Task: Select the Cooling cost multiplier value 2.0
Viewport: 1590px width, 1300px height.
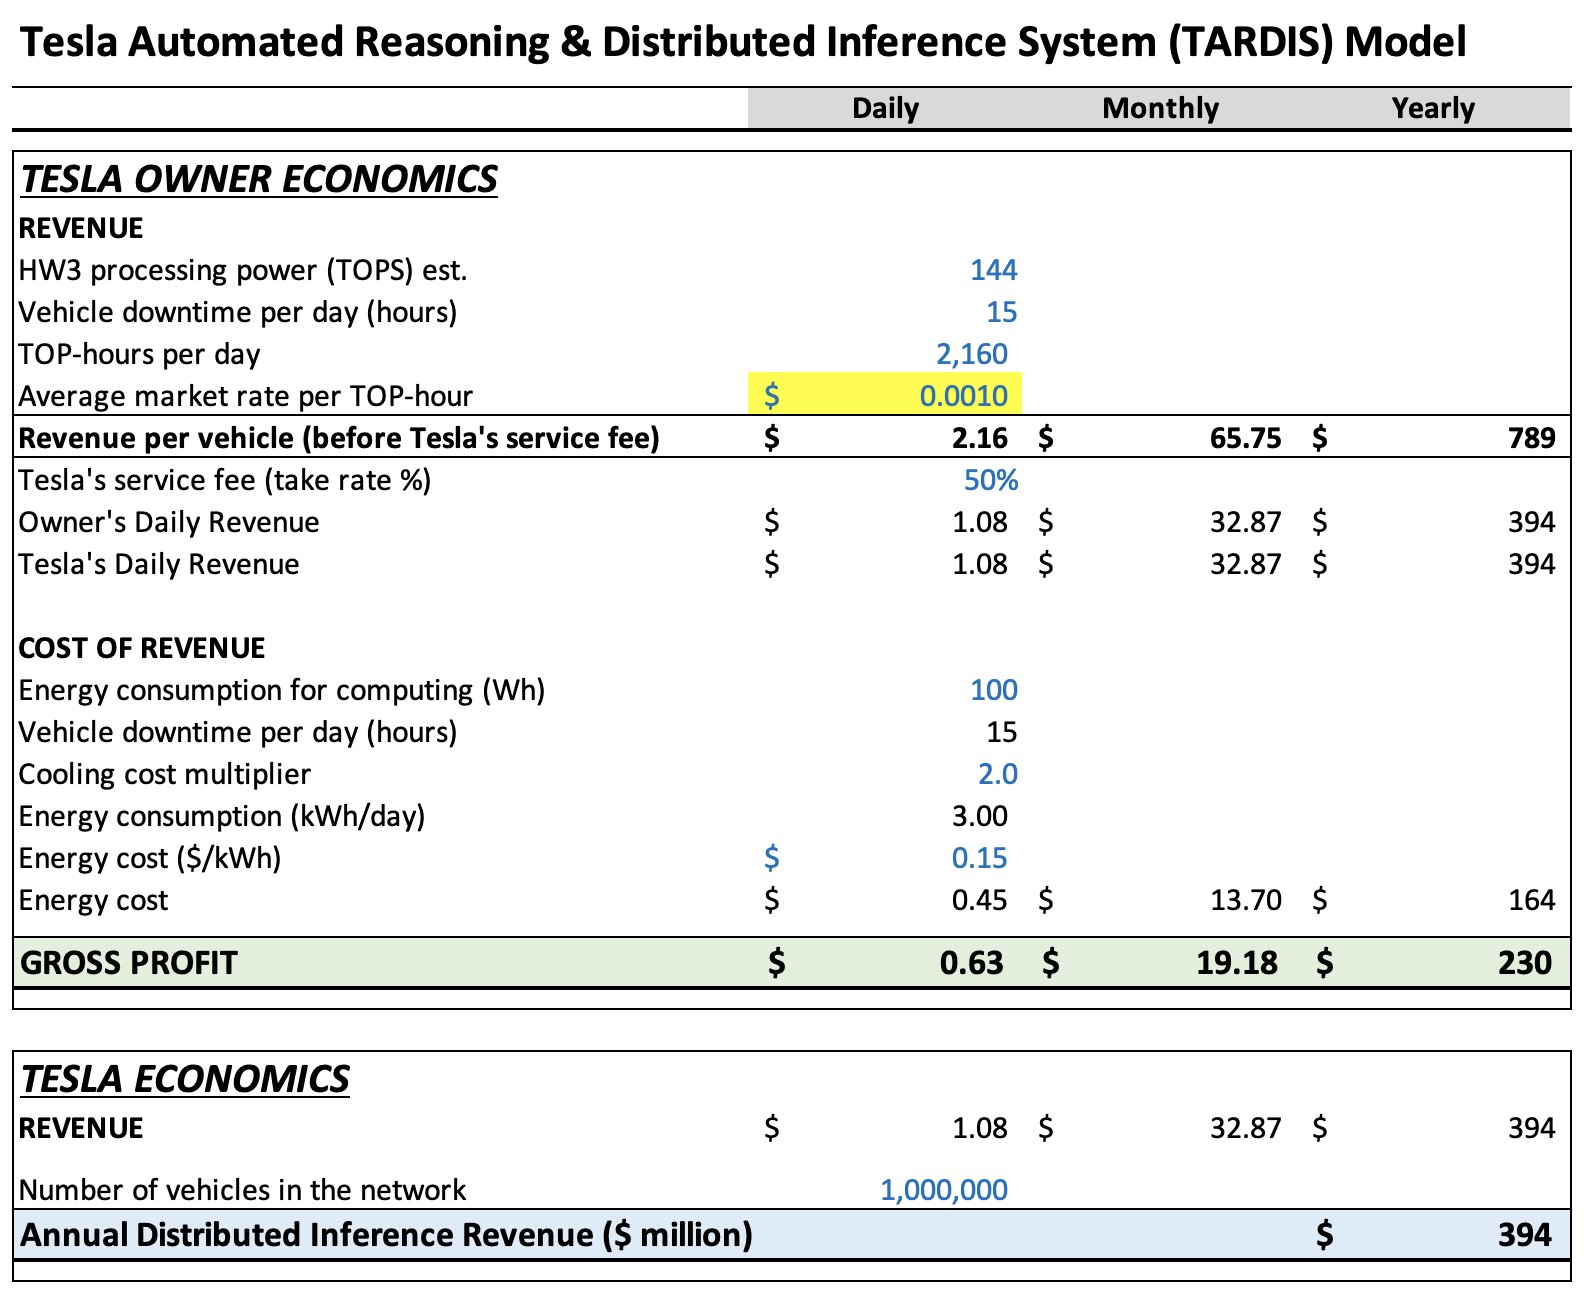Action: (997, 774)
